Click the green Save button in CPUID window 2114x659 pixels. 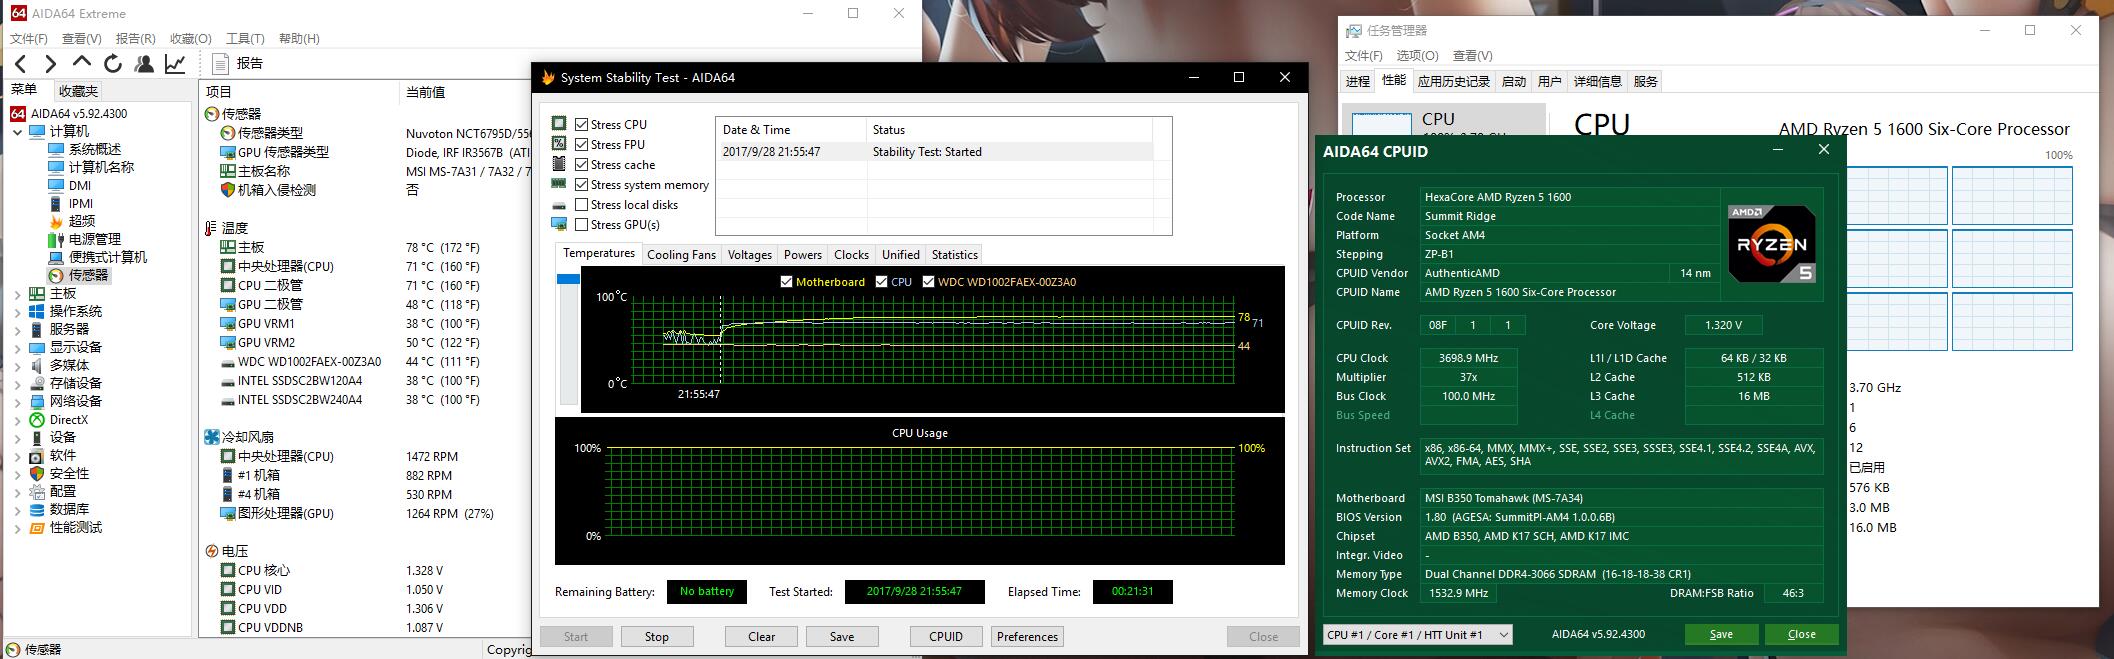click(1721, 634)
